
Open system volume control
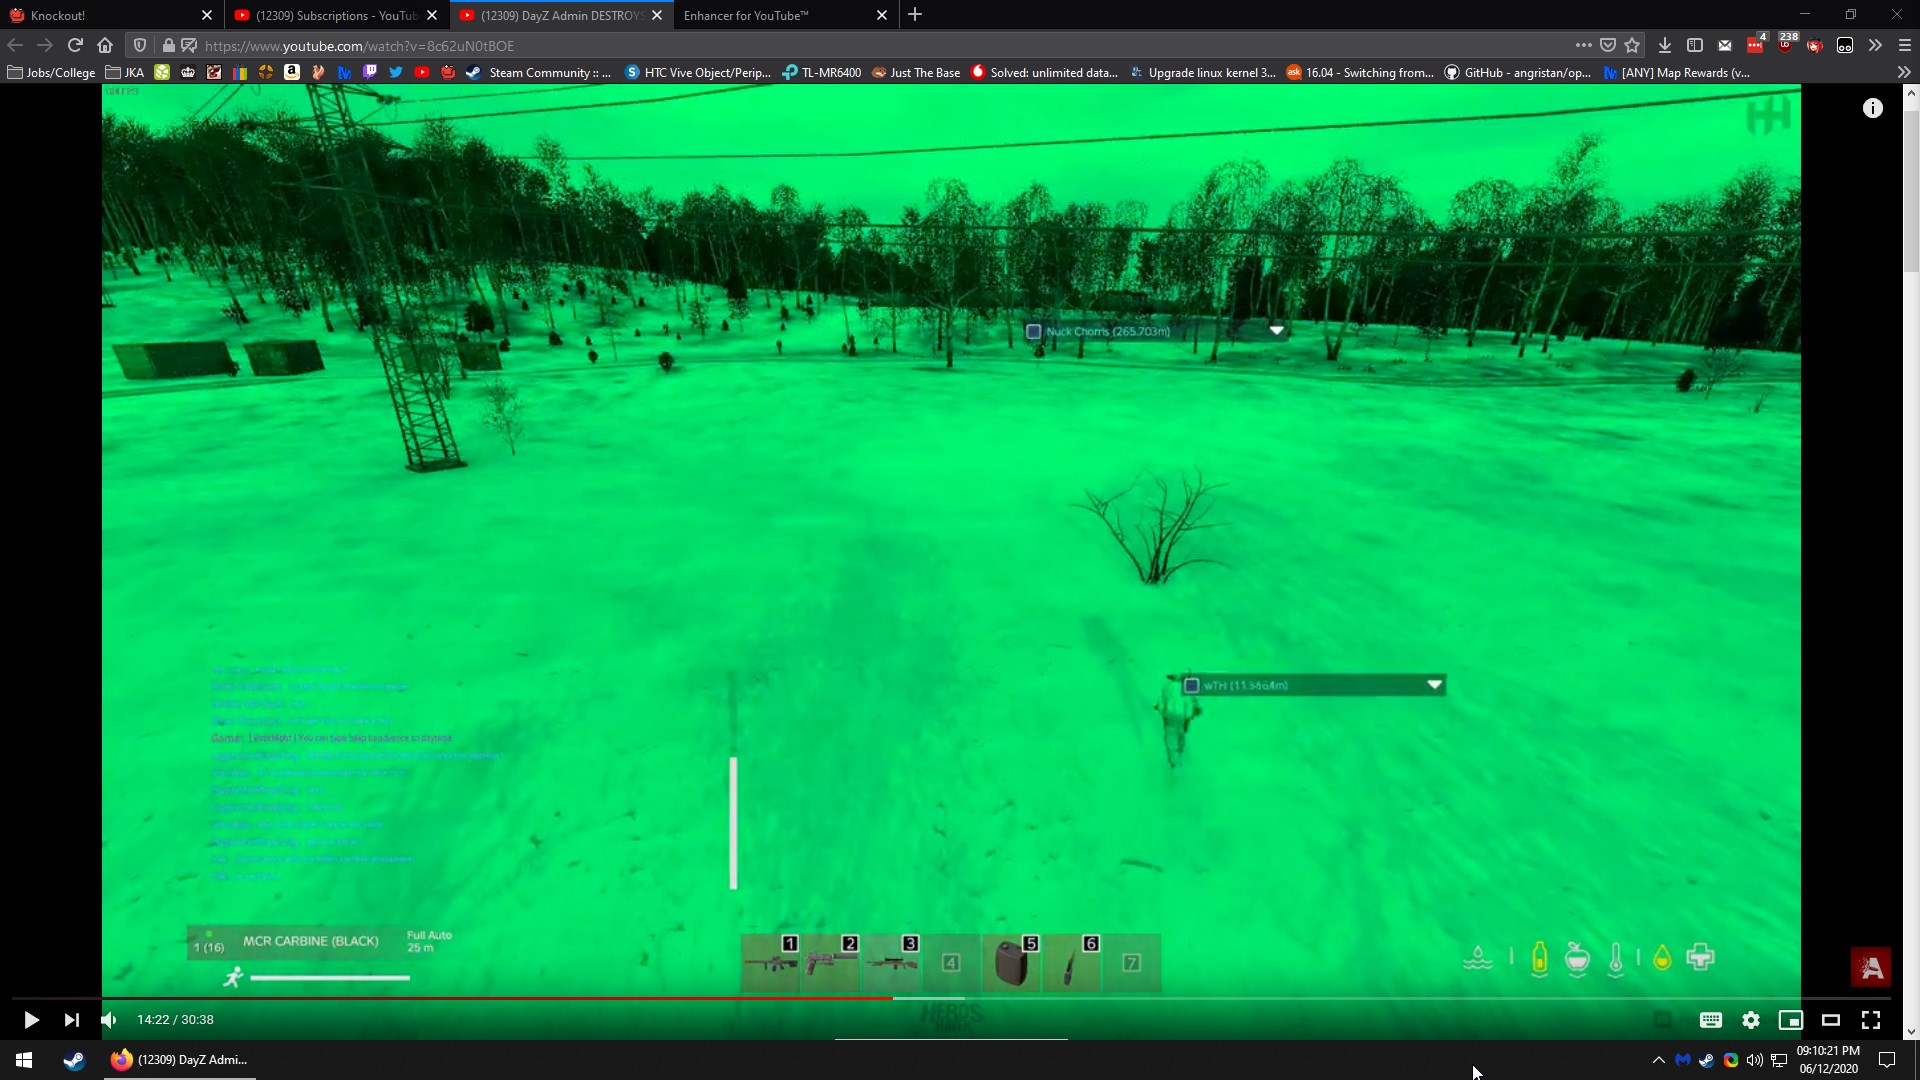(x=1754, y=1060)
